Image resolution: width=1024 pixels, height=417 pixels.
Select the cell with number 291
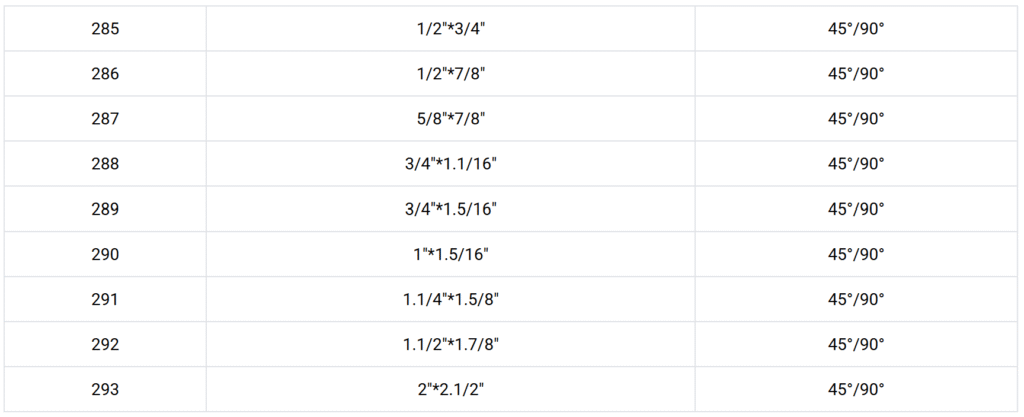tap(104, 299)
